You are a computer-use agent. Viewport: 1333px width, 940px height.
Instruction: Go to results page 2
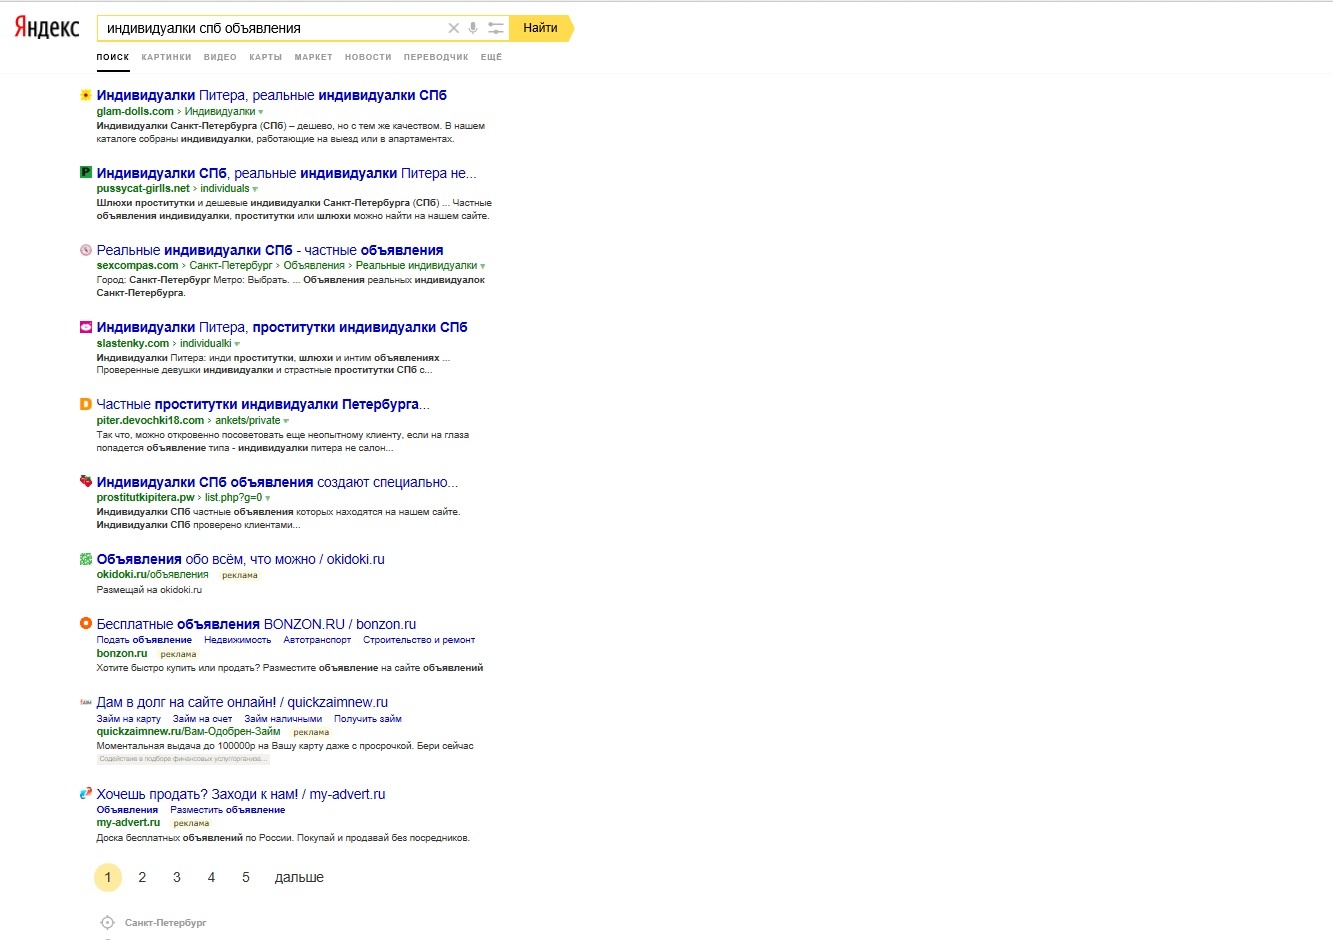[142, 877]
